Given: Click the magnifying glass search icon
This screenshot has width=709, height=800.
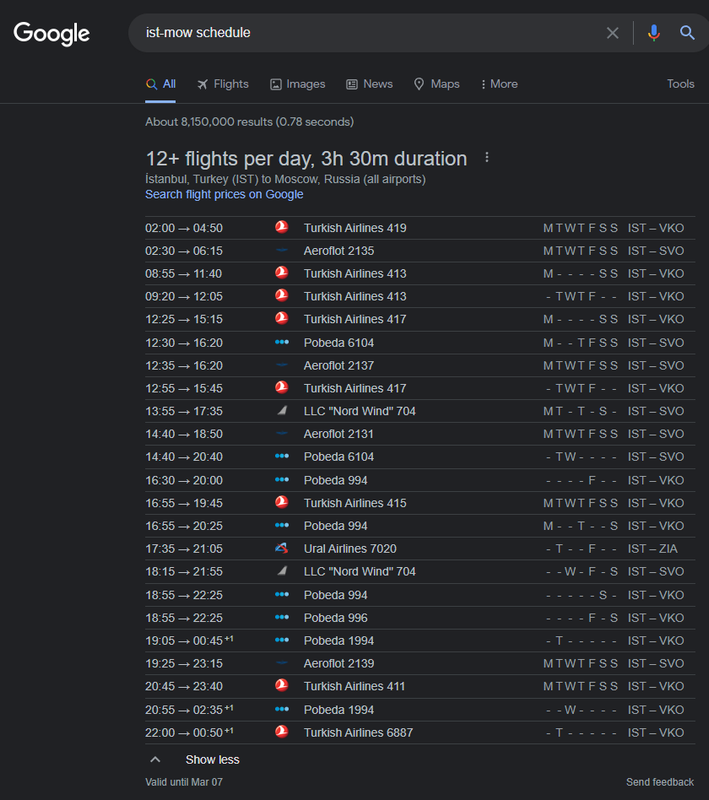Looking at the screenshot, I should tap(687, 33).
